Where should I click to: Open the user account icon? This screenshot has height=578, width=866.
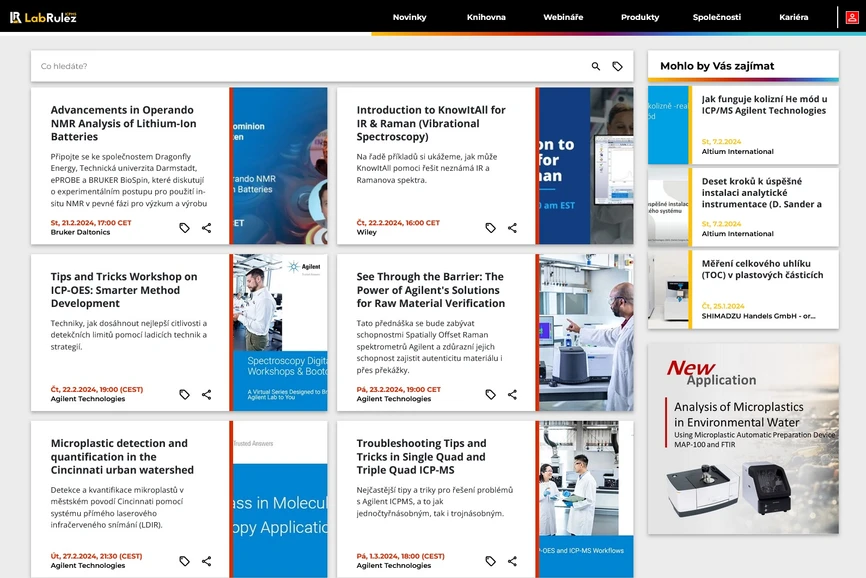pos(852,17)
